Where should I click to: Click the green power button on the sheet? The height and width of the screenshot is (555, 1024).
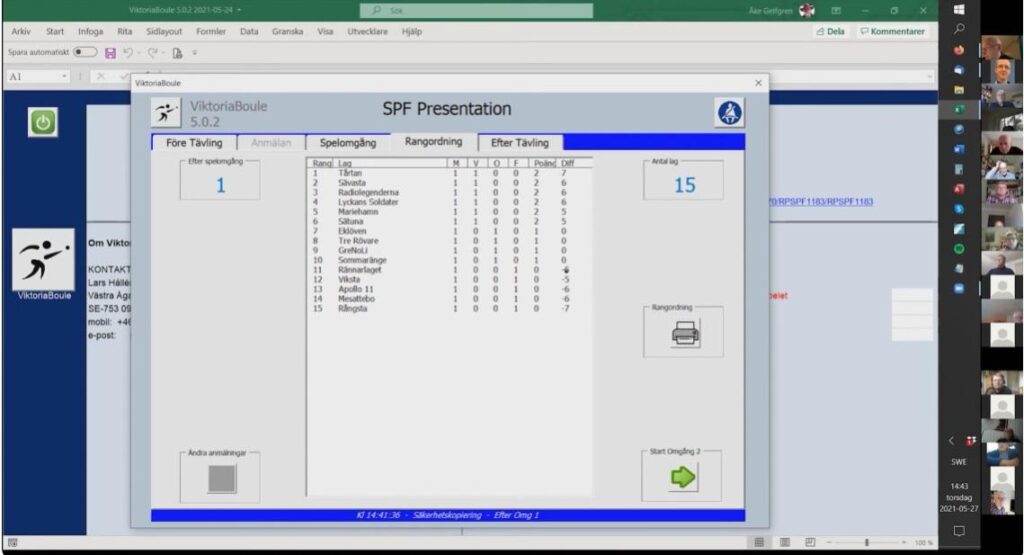(x=42, y=122)
